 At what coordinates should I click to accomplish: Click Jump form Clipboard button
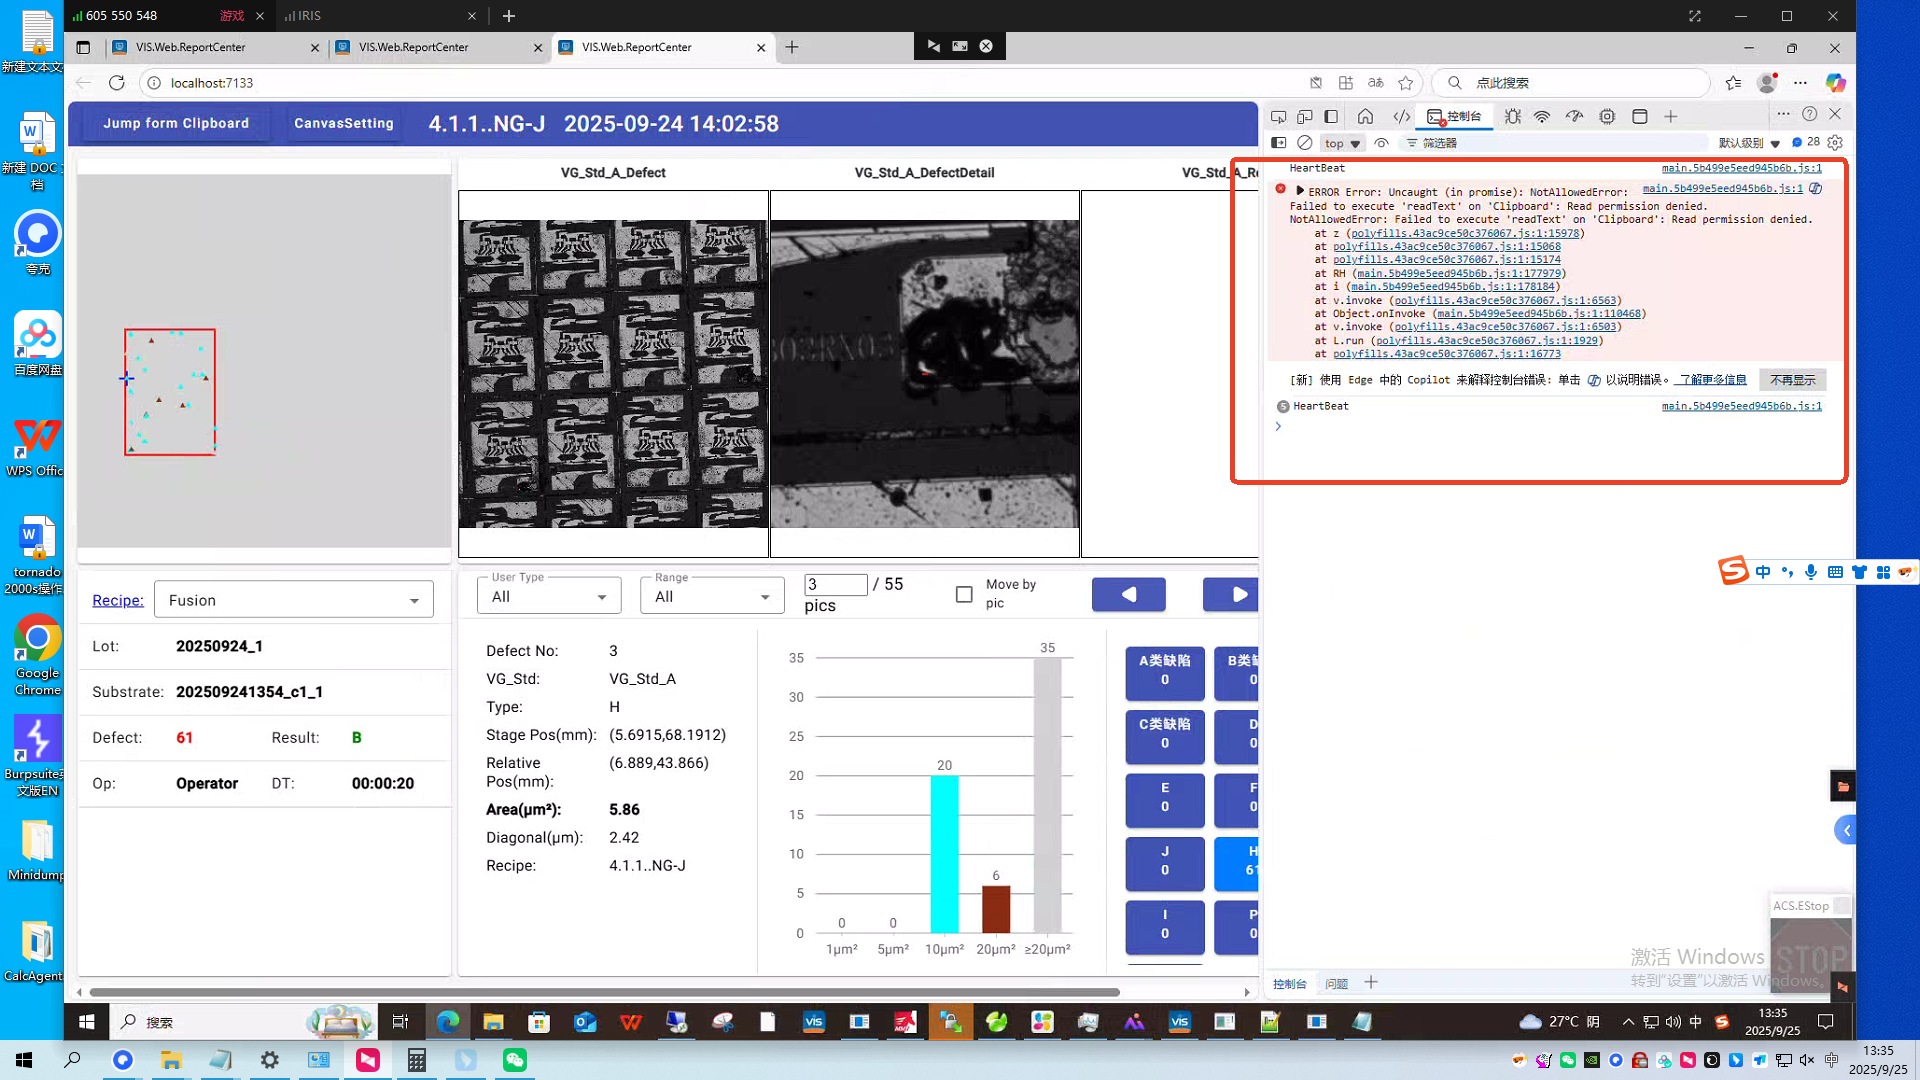tap(176, 123)
